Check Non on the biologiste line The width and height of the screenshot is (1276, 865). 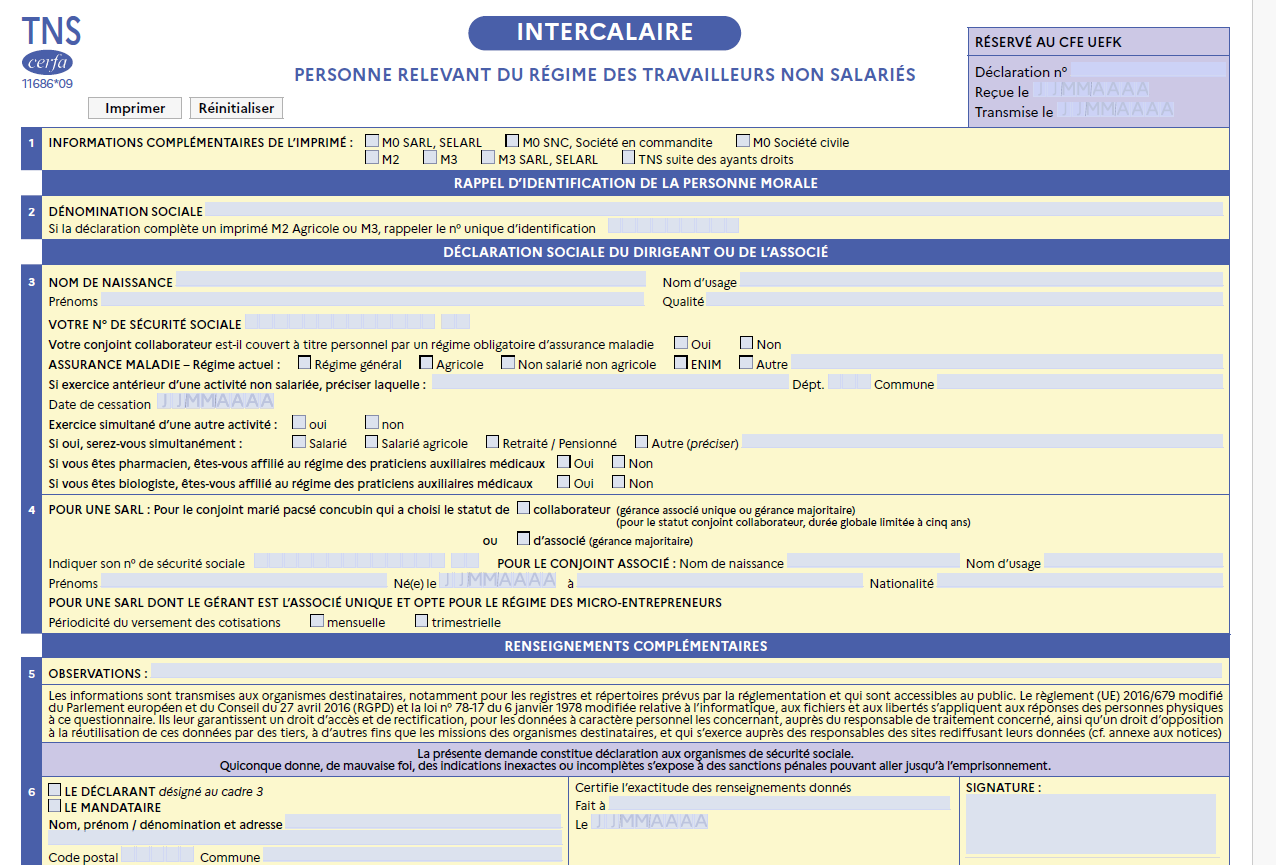coord(619,482)
